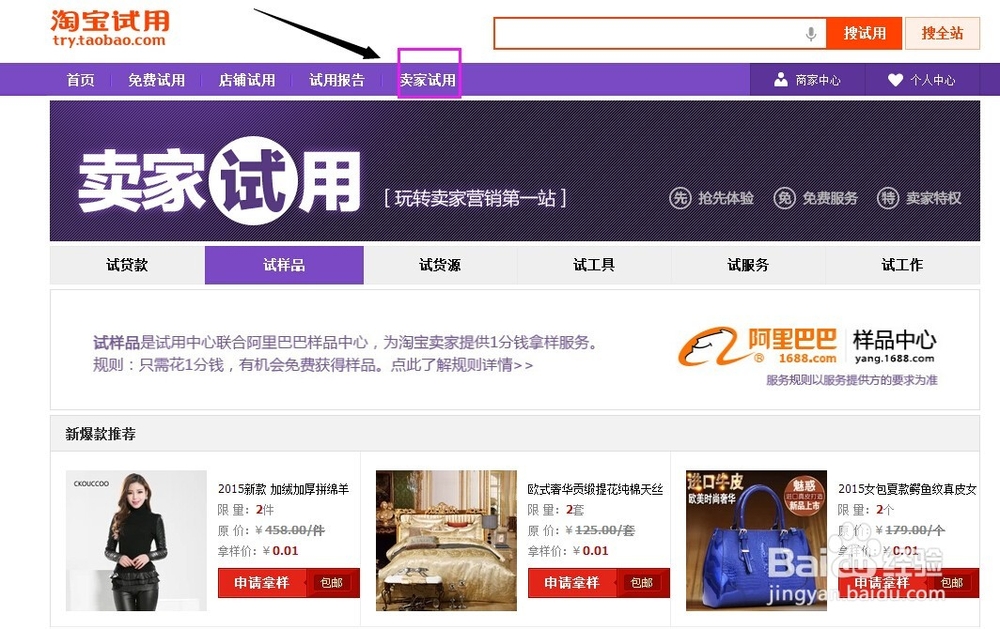Open the 试用报告 nav item

[x=337, y=80]
